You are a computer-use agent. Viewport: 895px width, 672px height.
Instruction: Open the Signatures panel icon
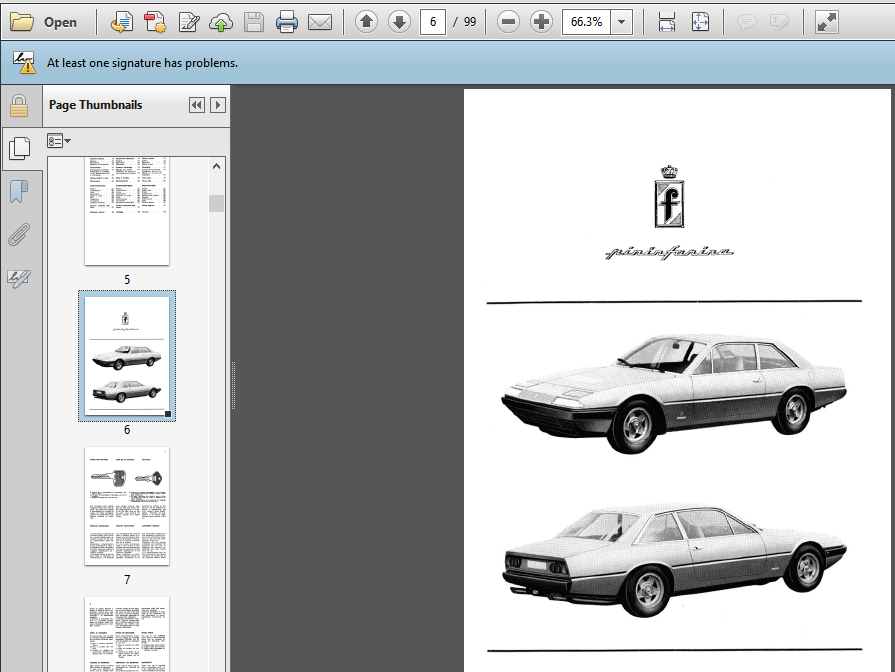click(x=19, y=279)
